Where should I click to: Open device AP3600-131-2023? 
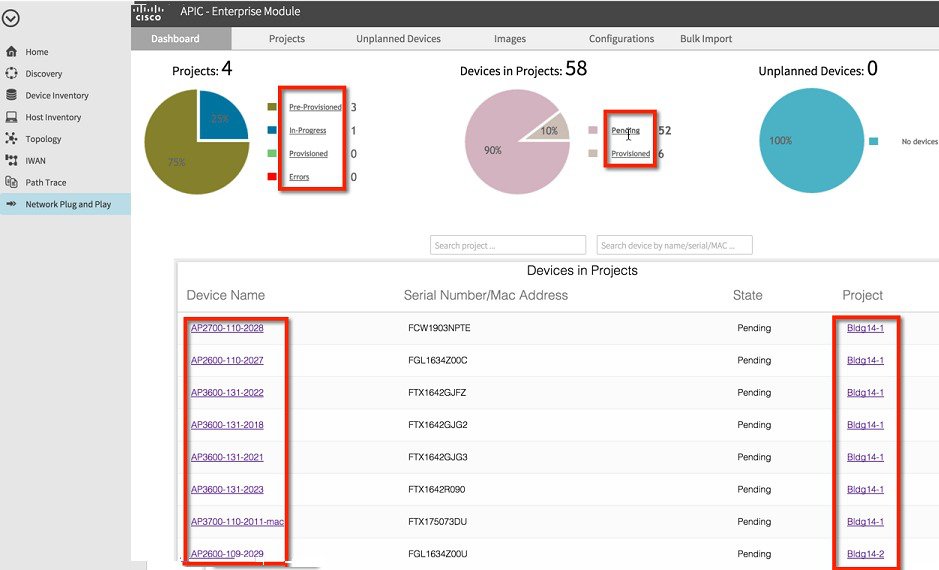point(227,490)
